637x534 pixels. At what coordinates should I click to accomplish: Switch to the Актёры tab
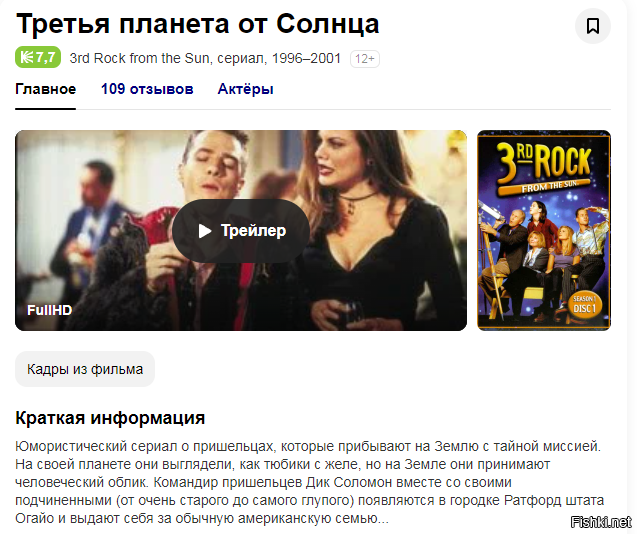245,89
